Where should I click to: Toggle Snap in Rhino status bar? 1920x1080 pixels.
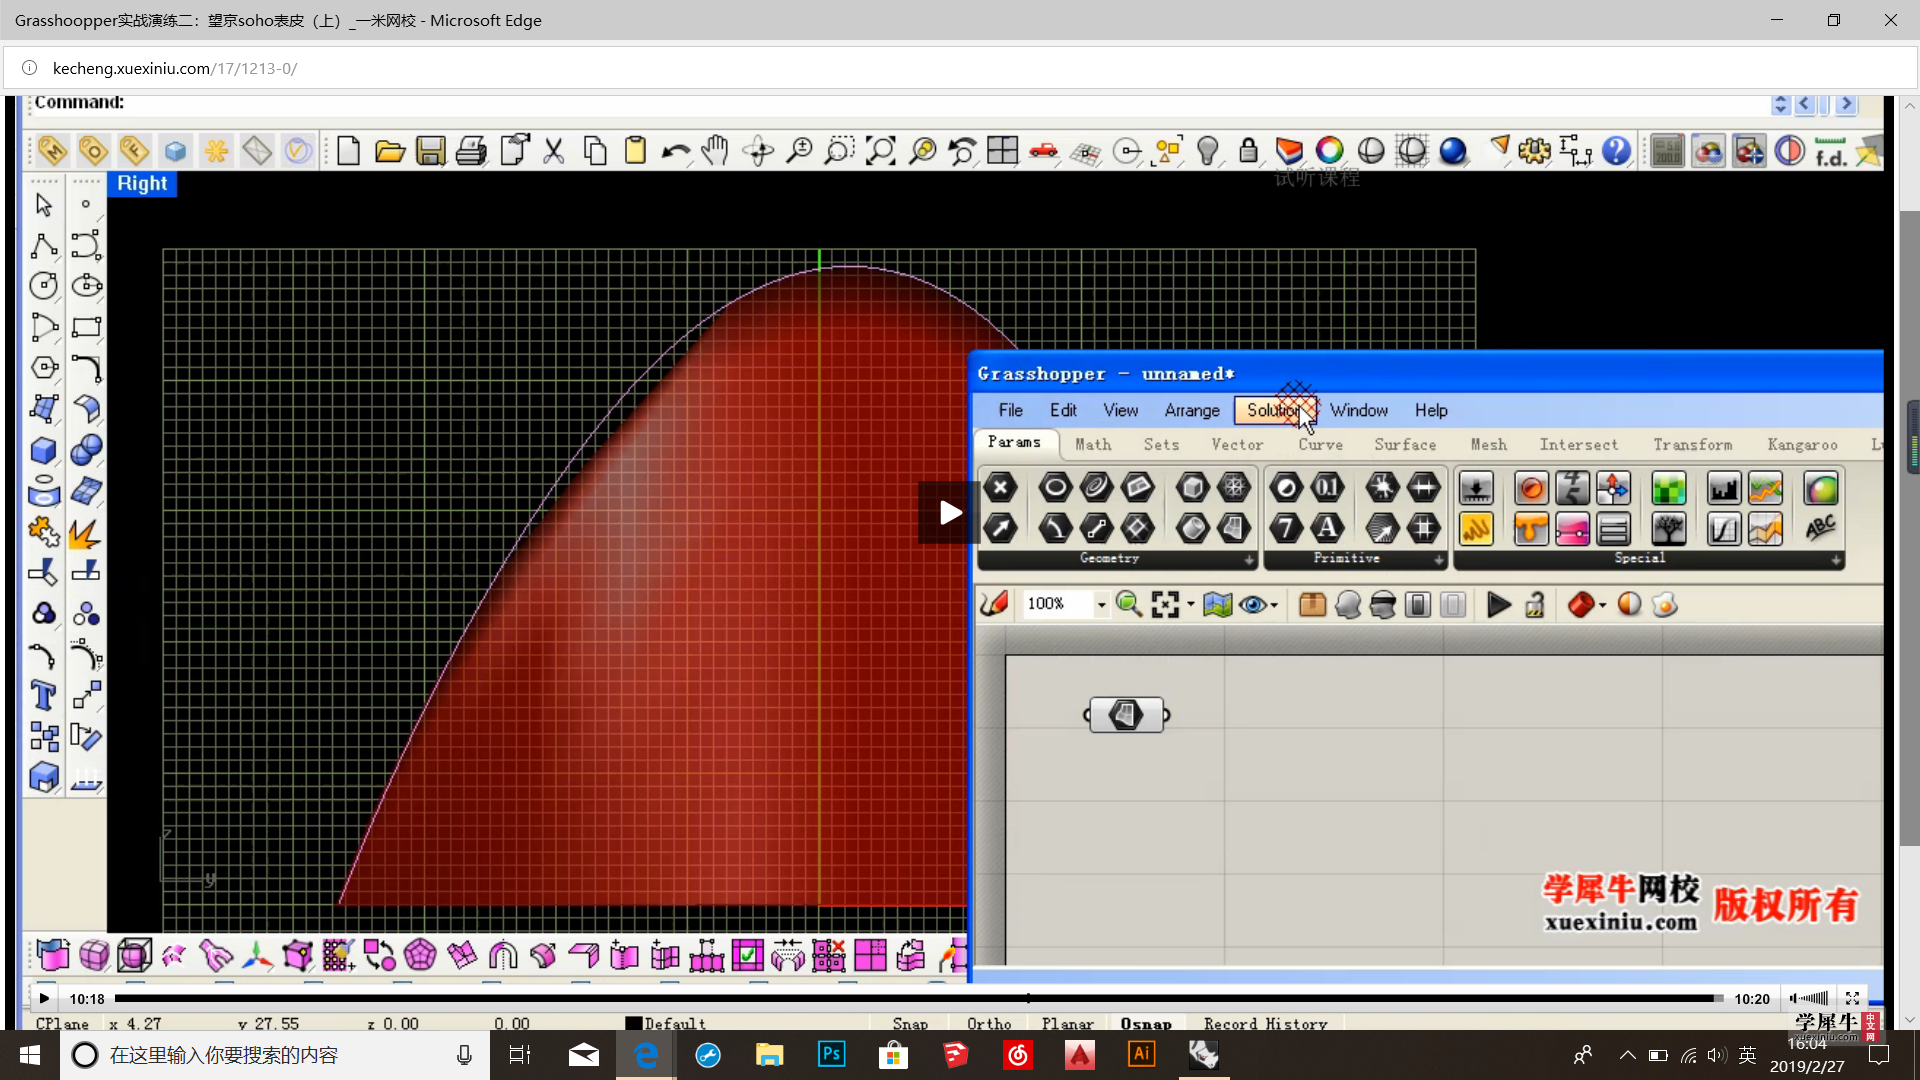[x=910, y=1023]
